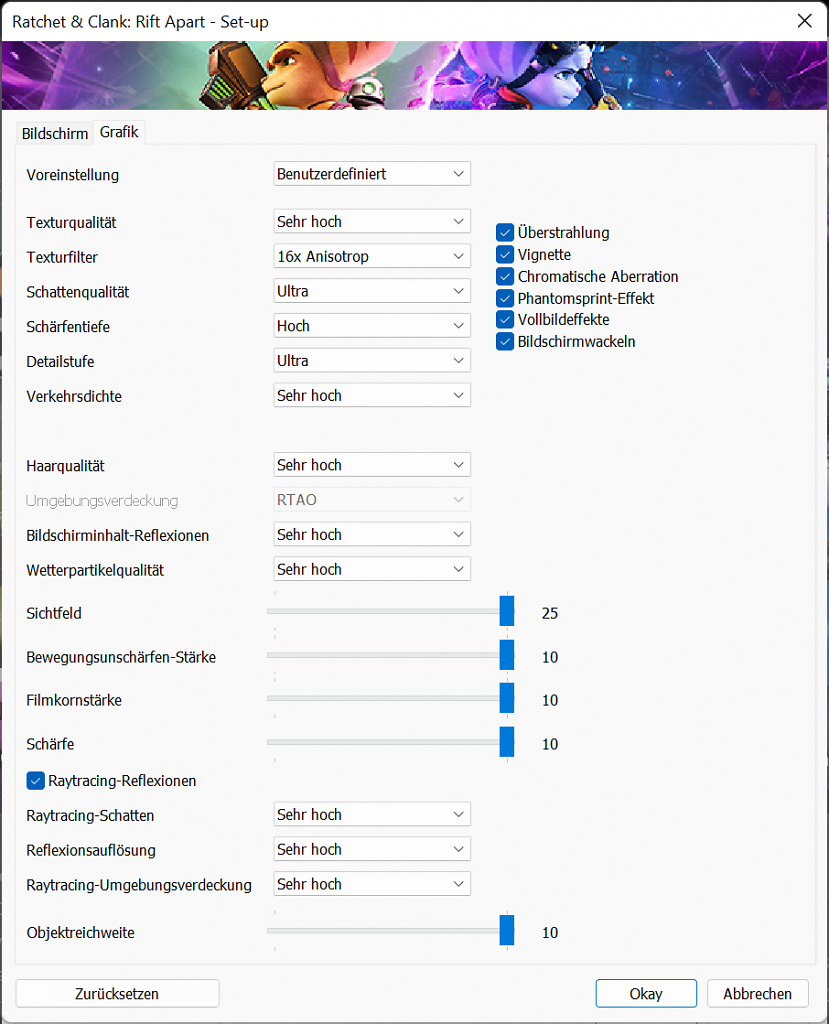Disable Vollbildeffekte checkbox

click(x=505, y=319)
